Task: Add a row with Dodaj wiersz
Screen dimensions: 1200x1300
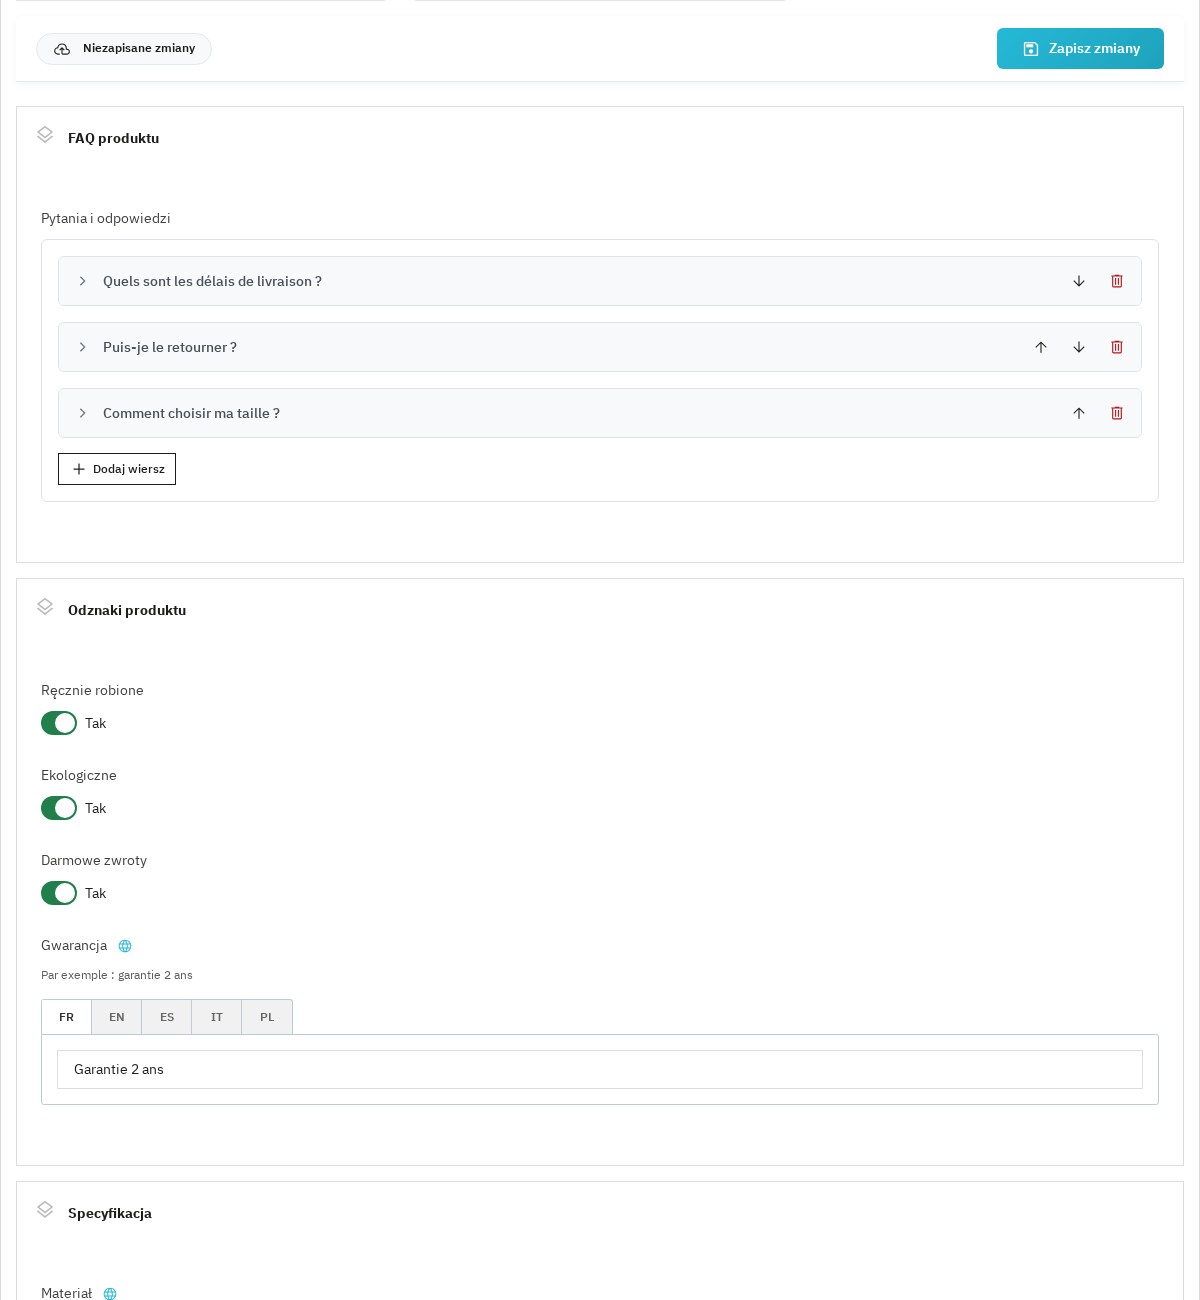Action: pos(117,469)
